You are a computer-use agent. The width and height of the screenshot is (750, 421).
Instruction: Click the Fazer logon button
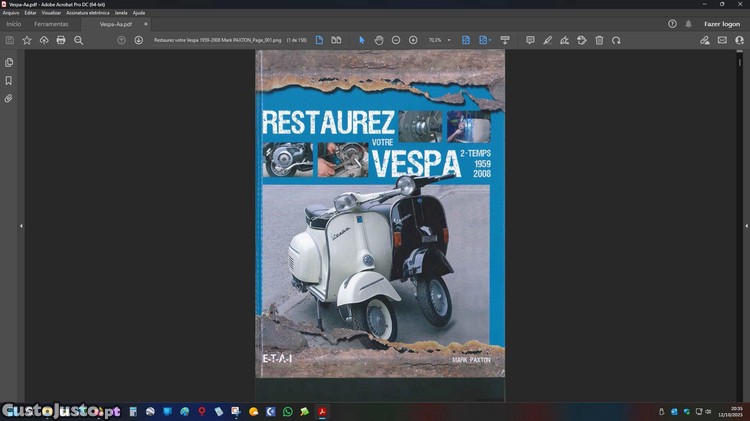pos(722,24)
